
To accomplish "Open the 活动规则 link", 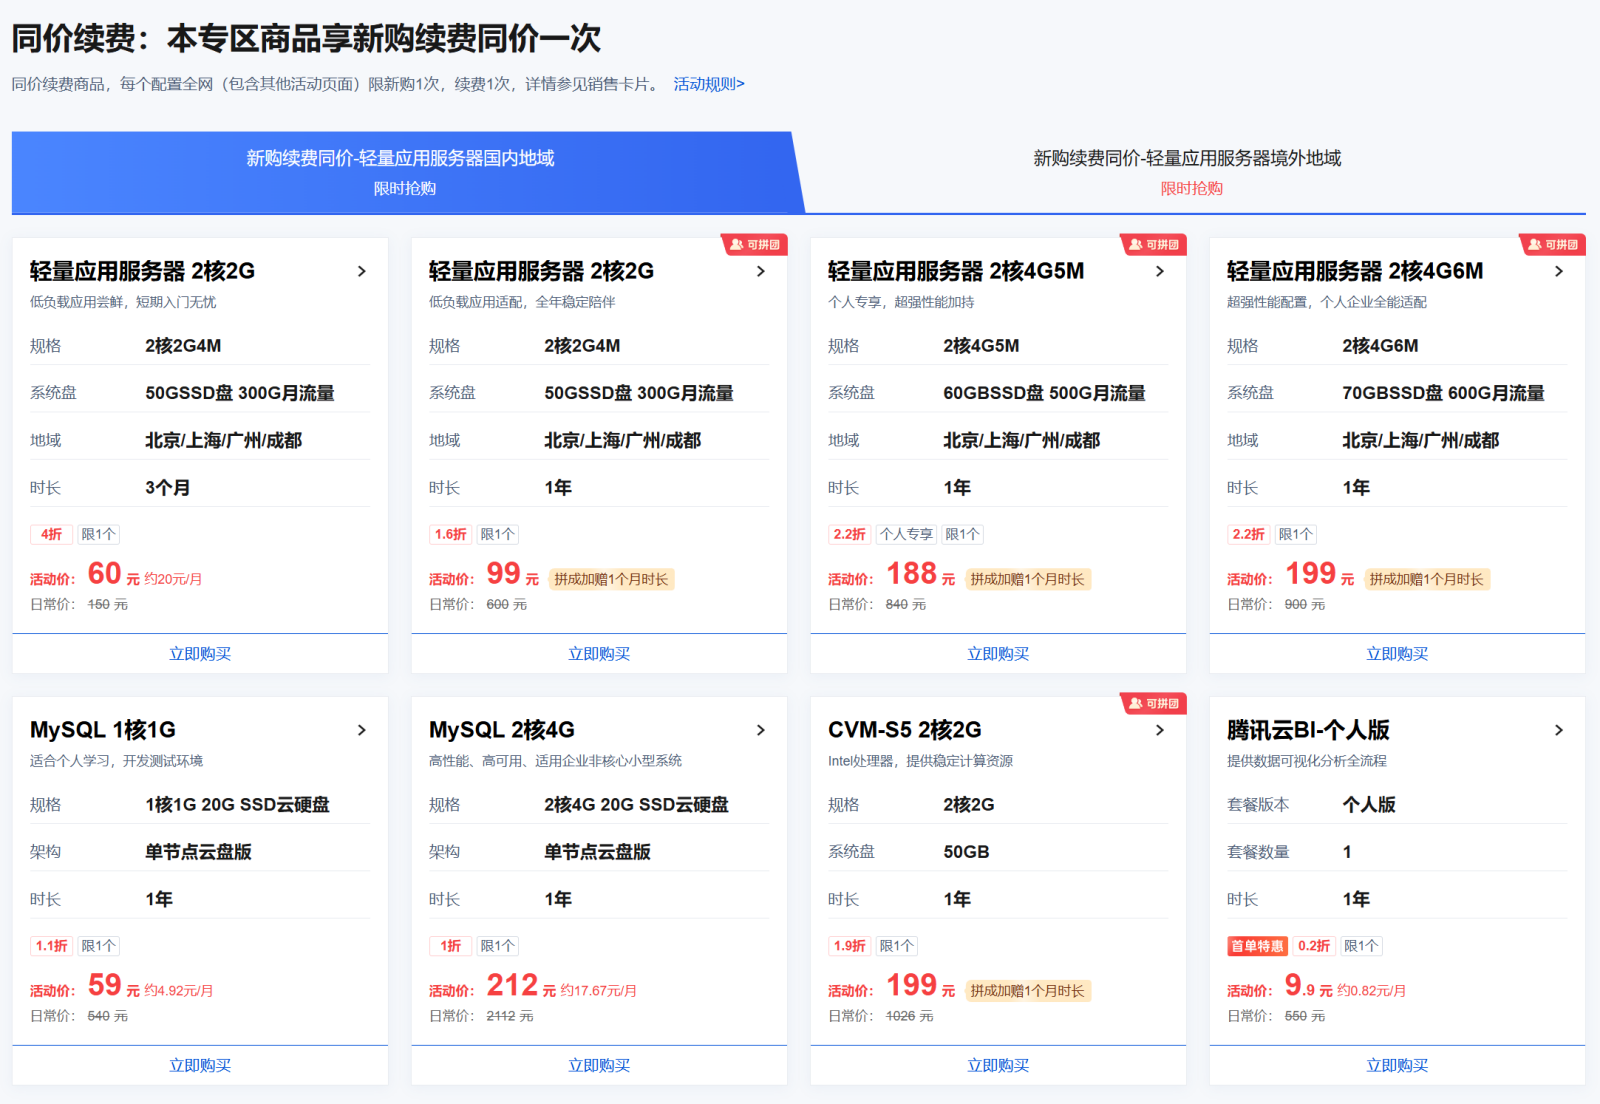I will [708, 84].
